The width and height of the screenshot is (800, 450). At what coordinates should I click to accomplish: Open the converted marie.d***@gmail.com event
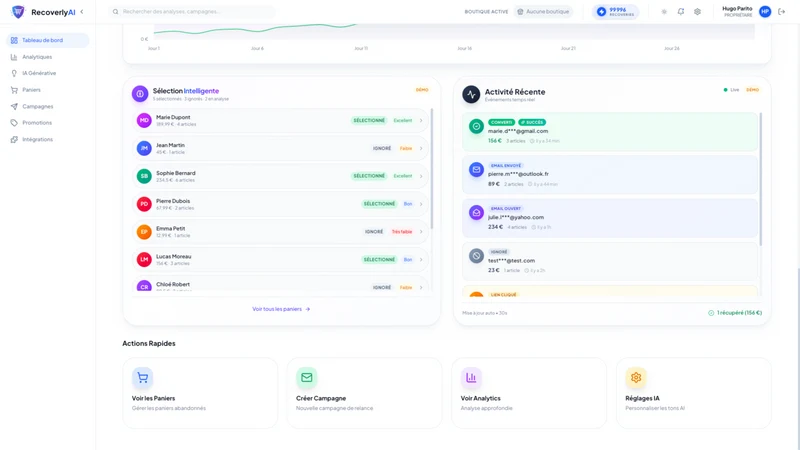point(610,132)
